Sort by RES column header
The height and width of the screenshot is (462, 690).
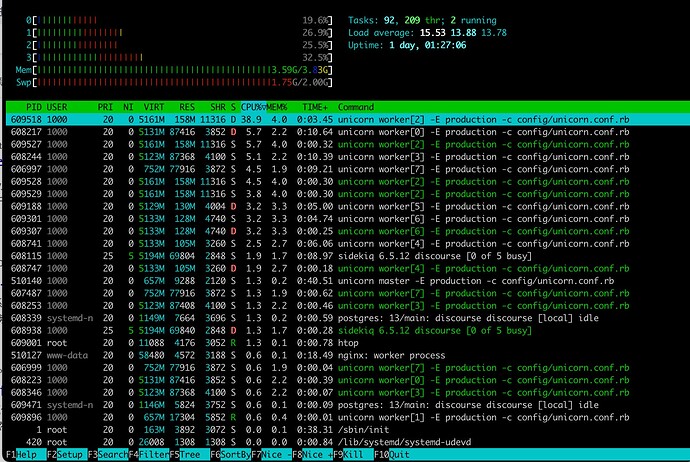point(187,107)
